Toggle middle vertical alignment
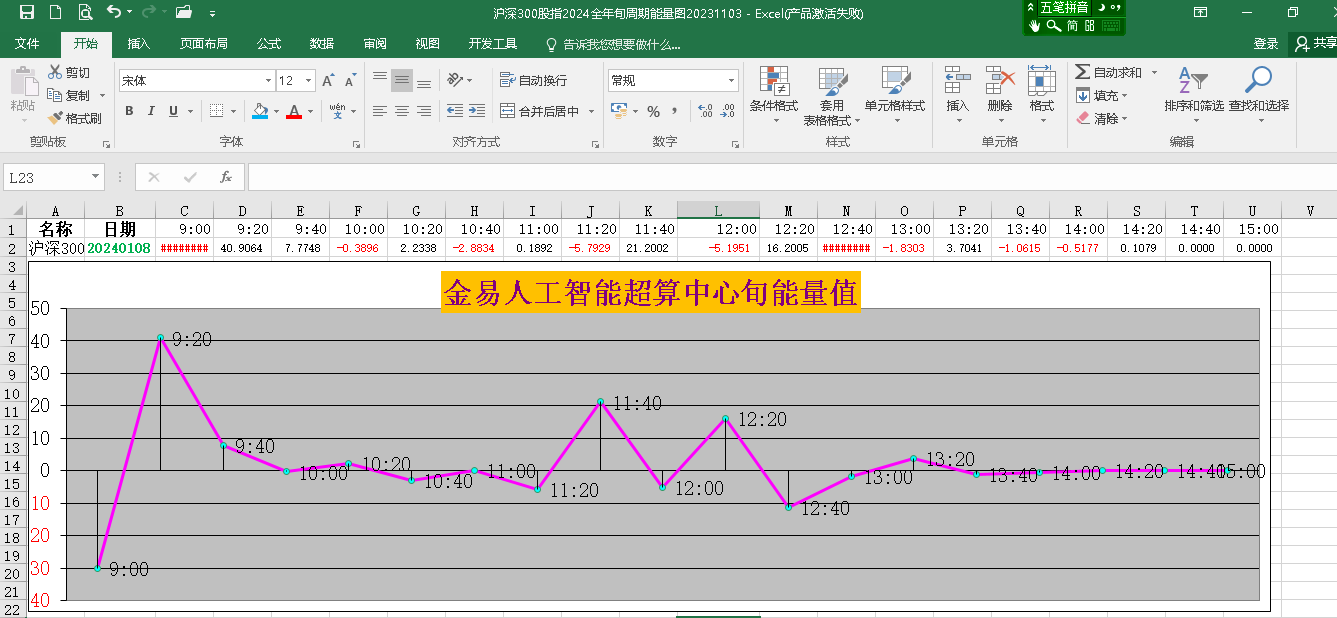Image resolution: width=1337 pixels, height=618 pixels. pyautogui.click(x=402, y=80)
